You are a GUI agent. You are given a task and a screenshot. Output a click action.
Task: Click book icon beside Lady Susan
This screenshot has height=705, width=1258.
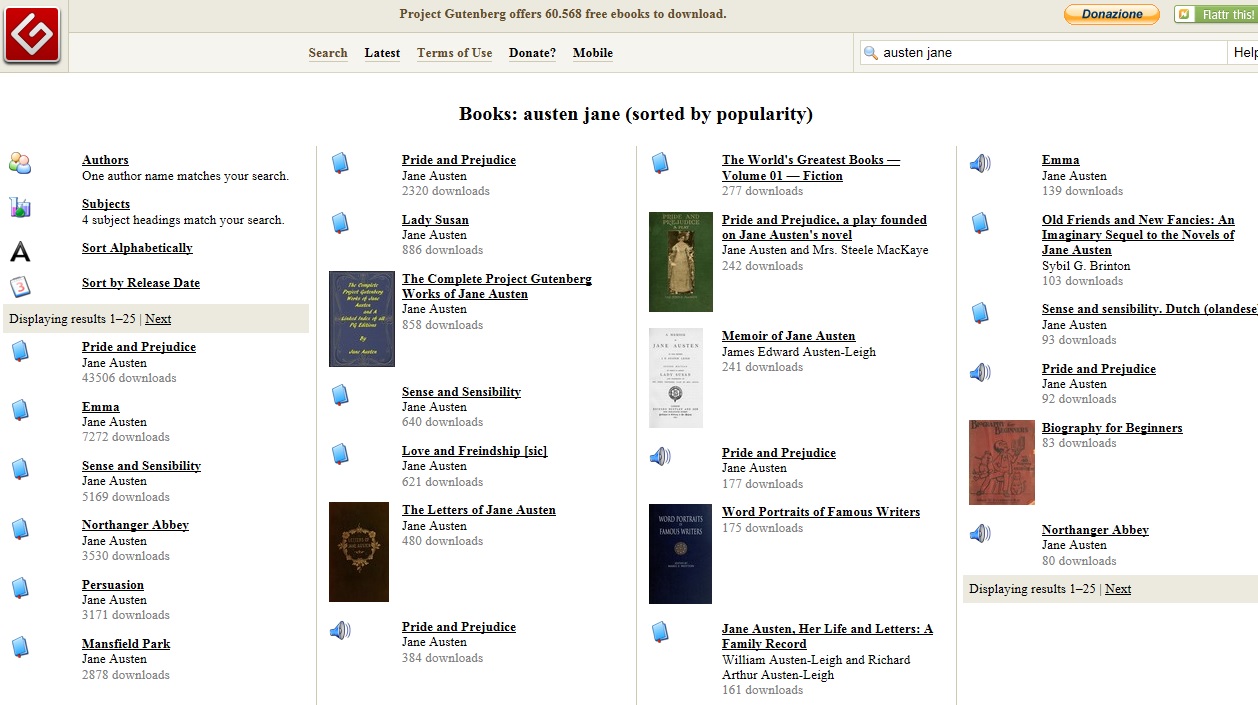[x=340, y=223]
